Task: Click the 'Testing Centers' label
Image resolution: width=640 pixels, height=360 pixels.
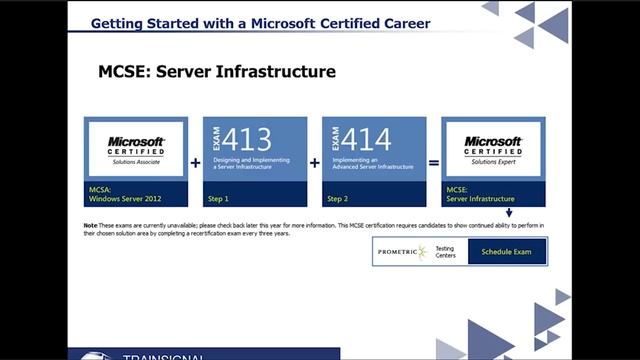Action: (445, 252)
